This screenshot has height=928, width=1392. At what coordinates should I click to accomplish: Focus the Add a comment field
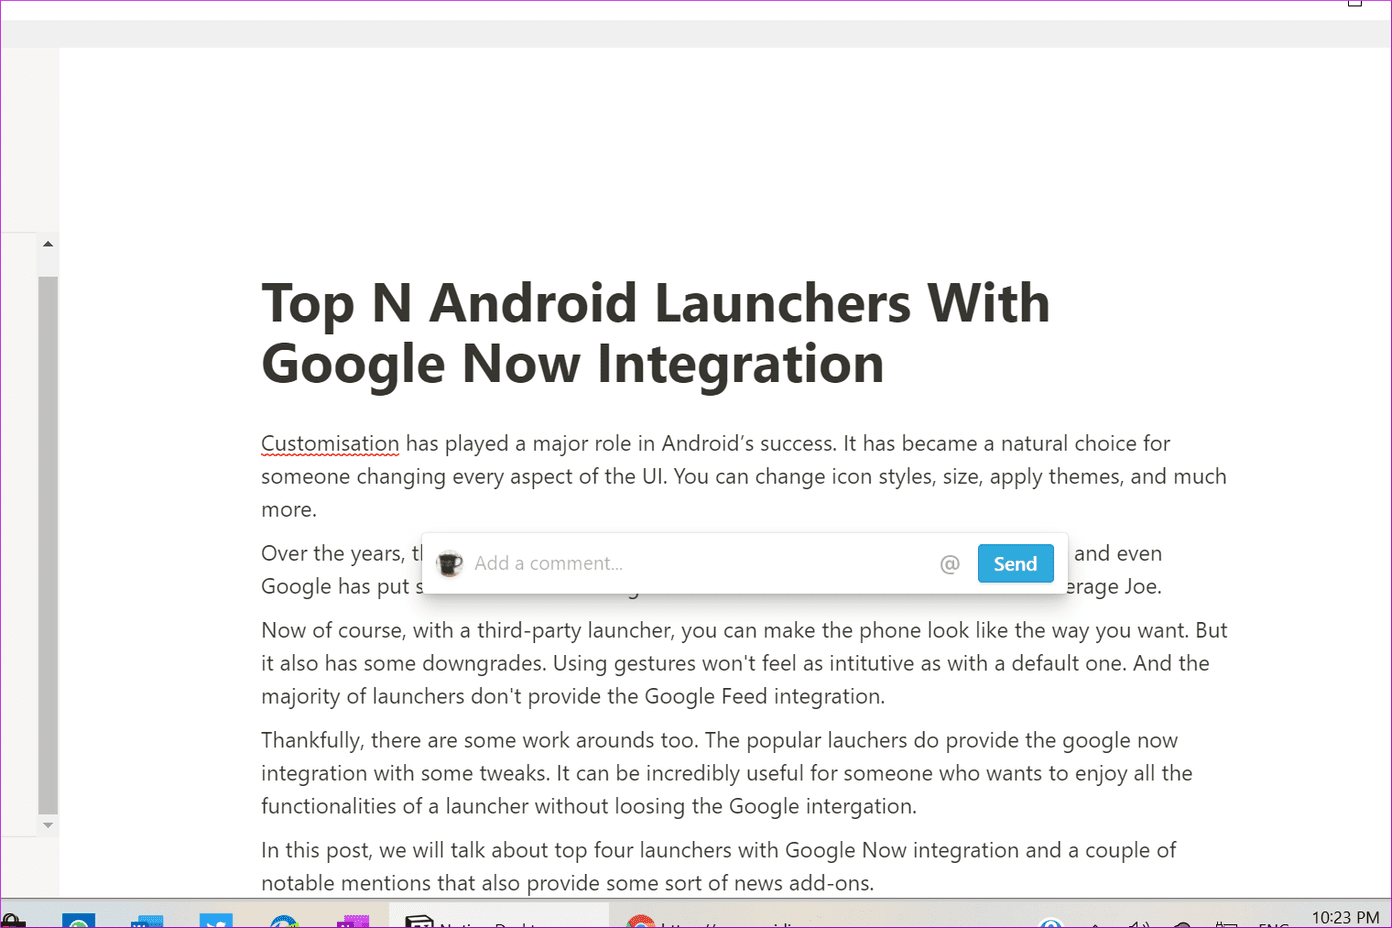point(700,563)
